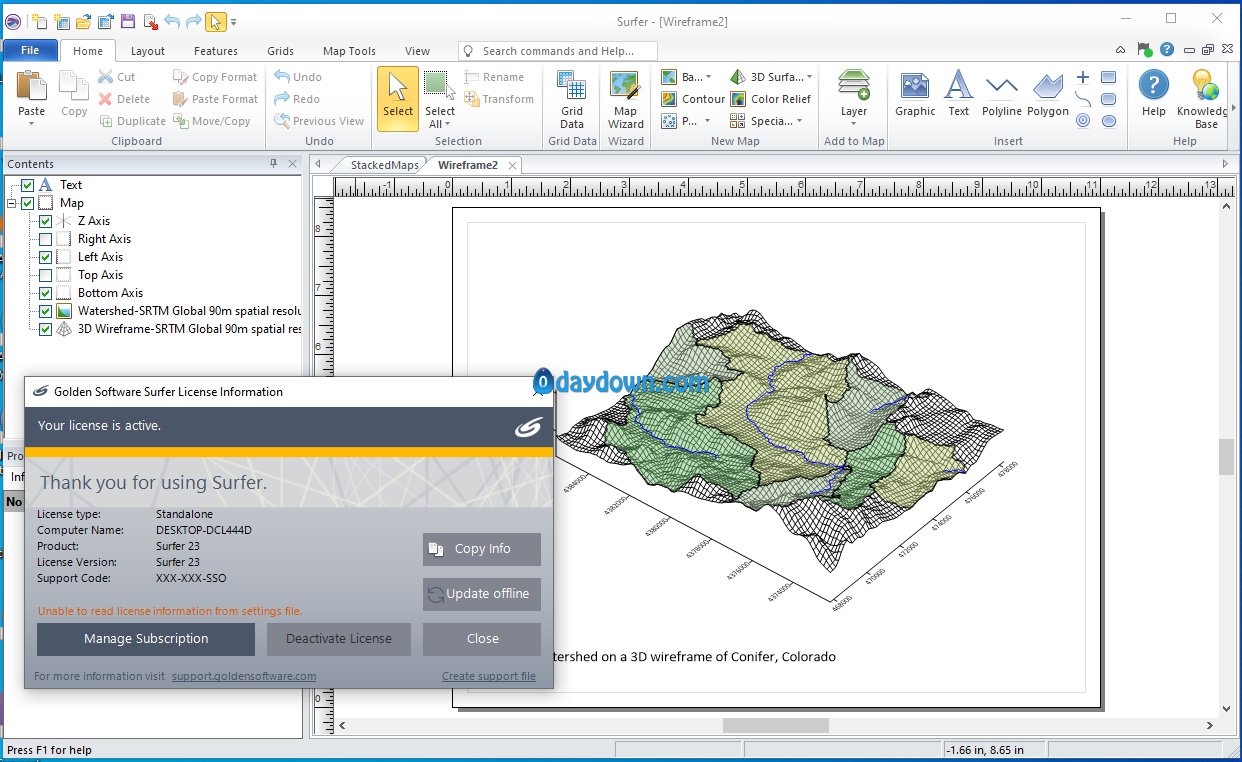Click the vertical scrollbar thumb of map window
Viewport: 1242px width, 762px height.
click(x=1227, y=457)
